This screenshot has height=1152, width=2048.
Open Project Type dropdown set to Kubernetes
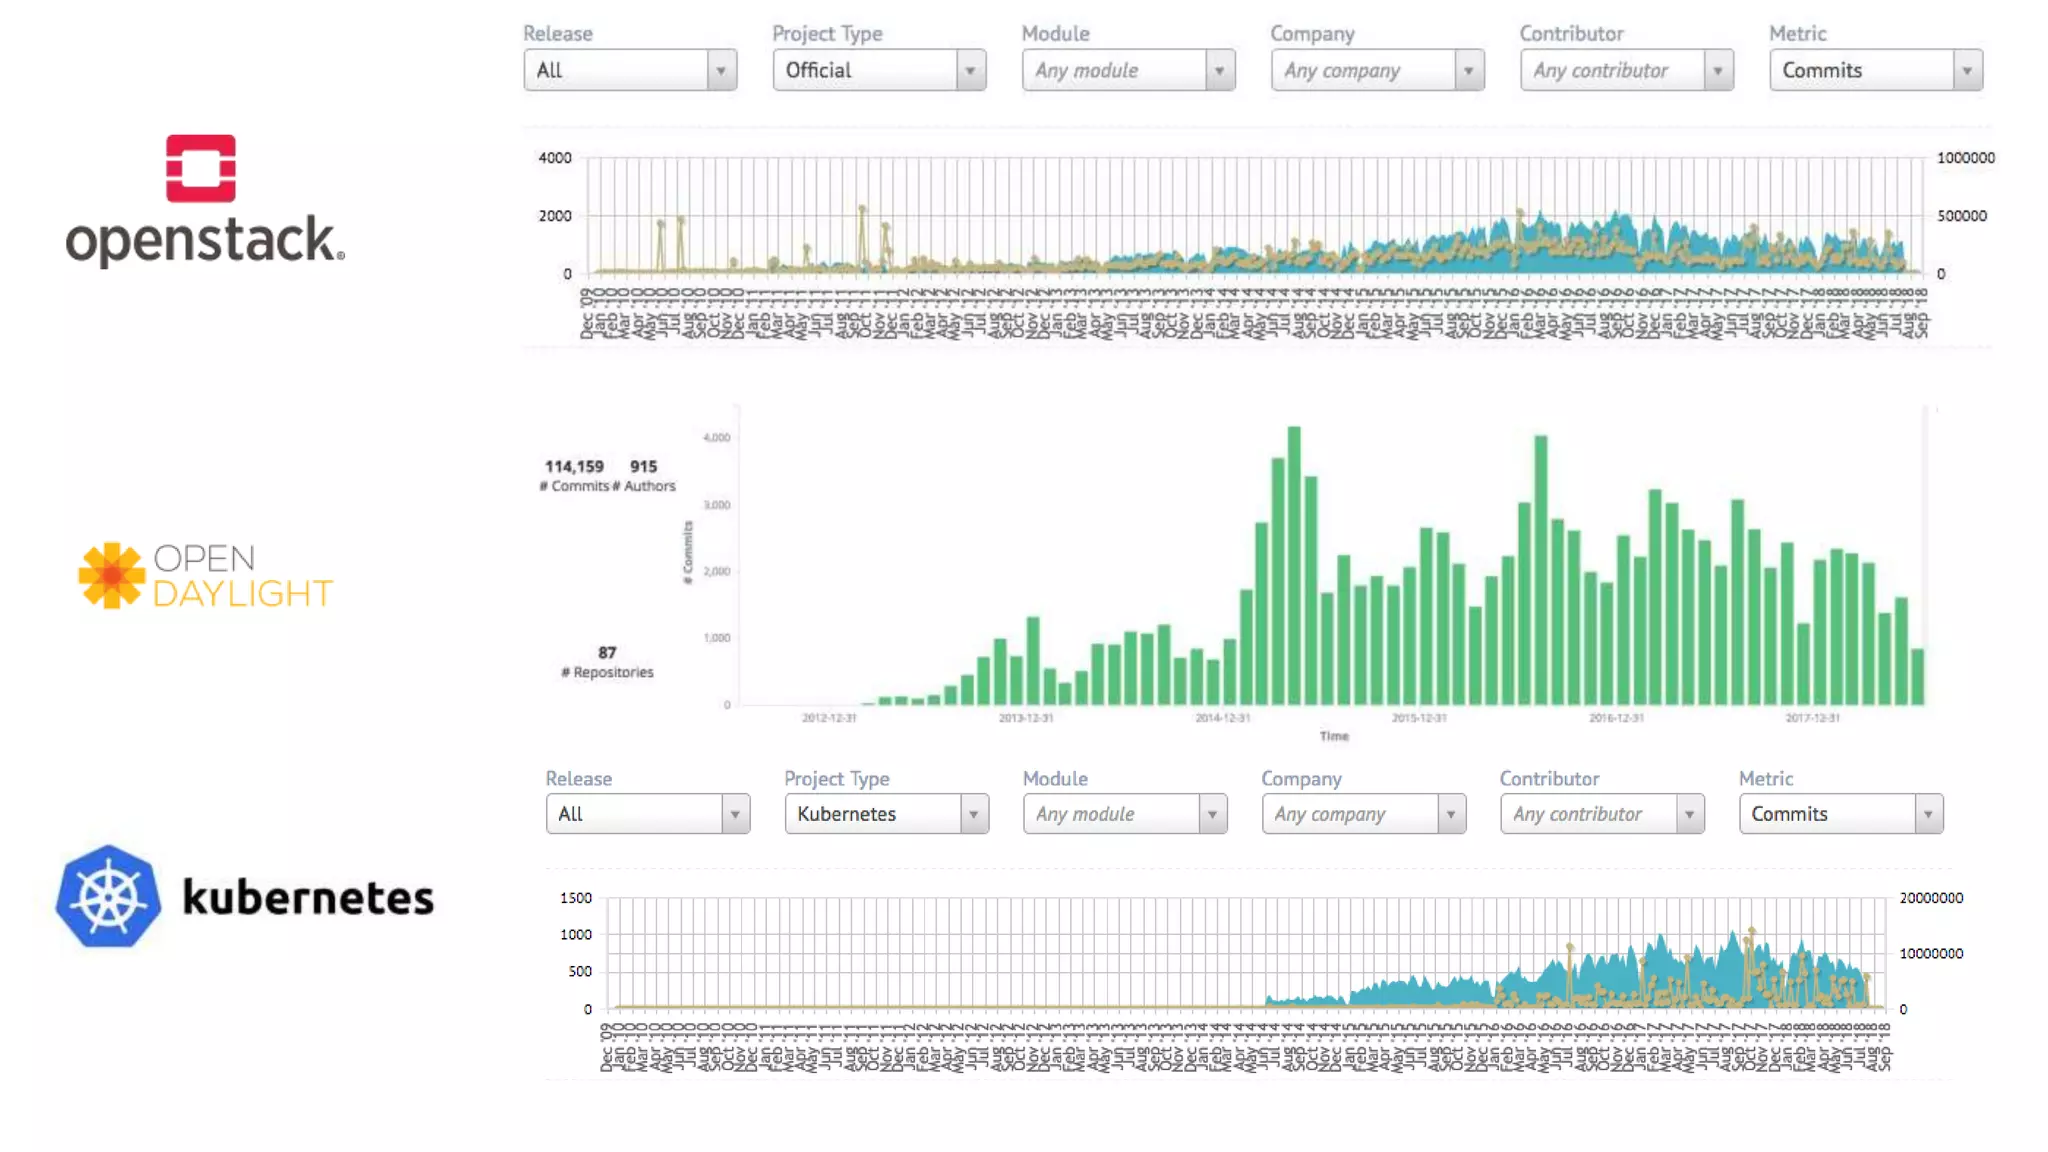coord(886,814)
